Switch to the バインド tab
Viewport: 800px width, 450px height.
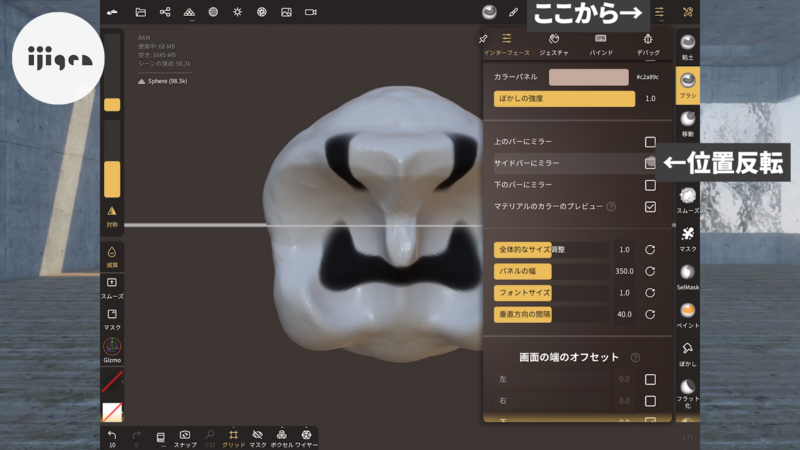coord(601,44)
